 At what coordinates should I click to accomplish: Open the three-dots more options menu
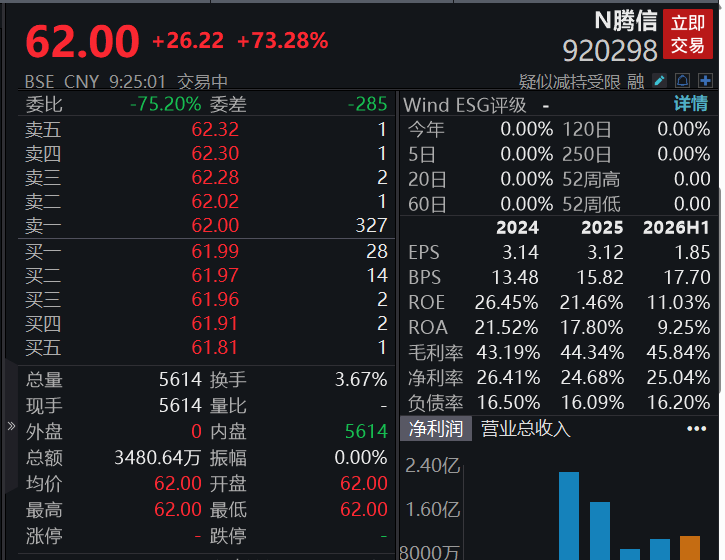[x=696, y=429]
